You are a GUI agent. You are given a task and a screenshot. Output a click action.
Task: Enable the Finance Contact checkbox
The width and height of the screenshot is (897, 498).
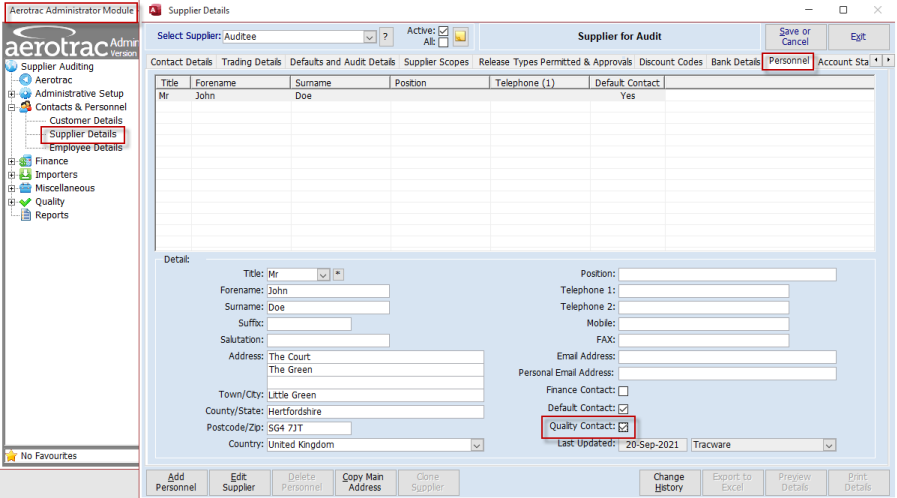pos(623,391)
